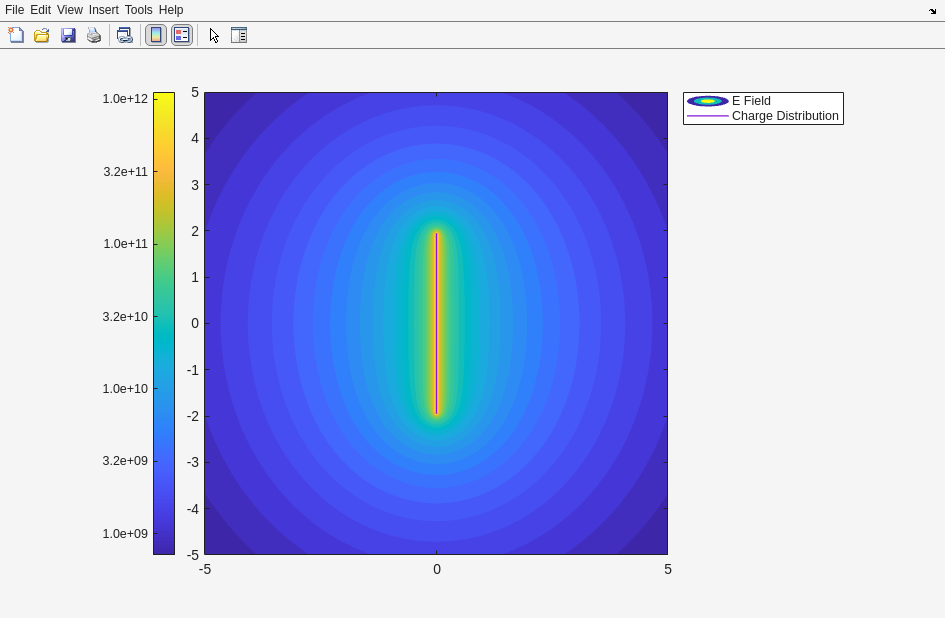Select the Edit Plot arrow cursor tool
The height and width of the screenshot is (618, 945).
[x=214, y=35]
